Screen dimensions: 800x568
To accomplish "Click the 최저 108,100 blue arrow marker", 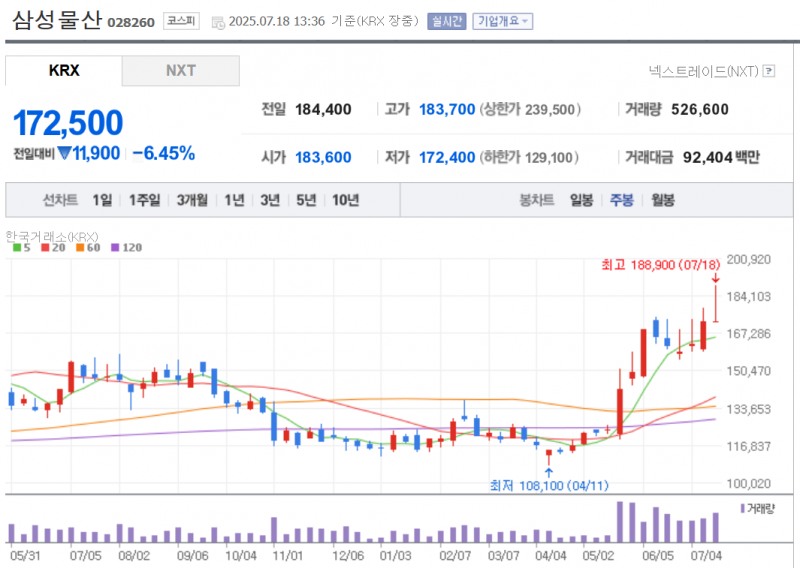I will 548,470.
